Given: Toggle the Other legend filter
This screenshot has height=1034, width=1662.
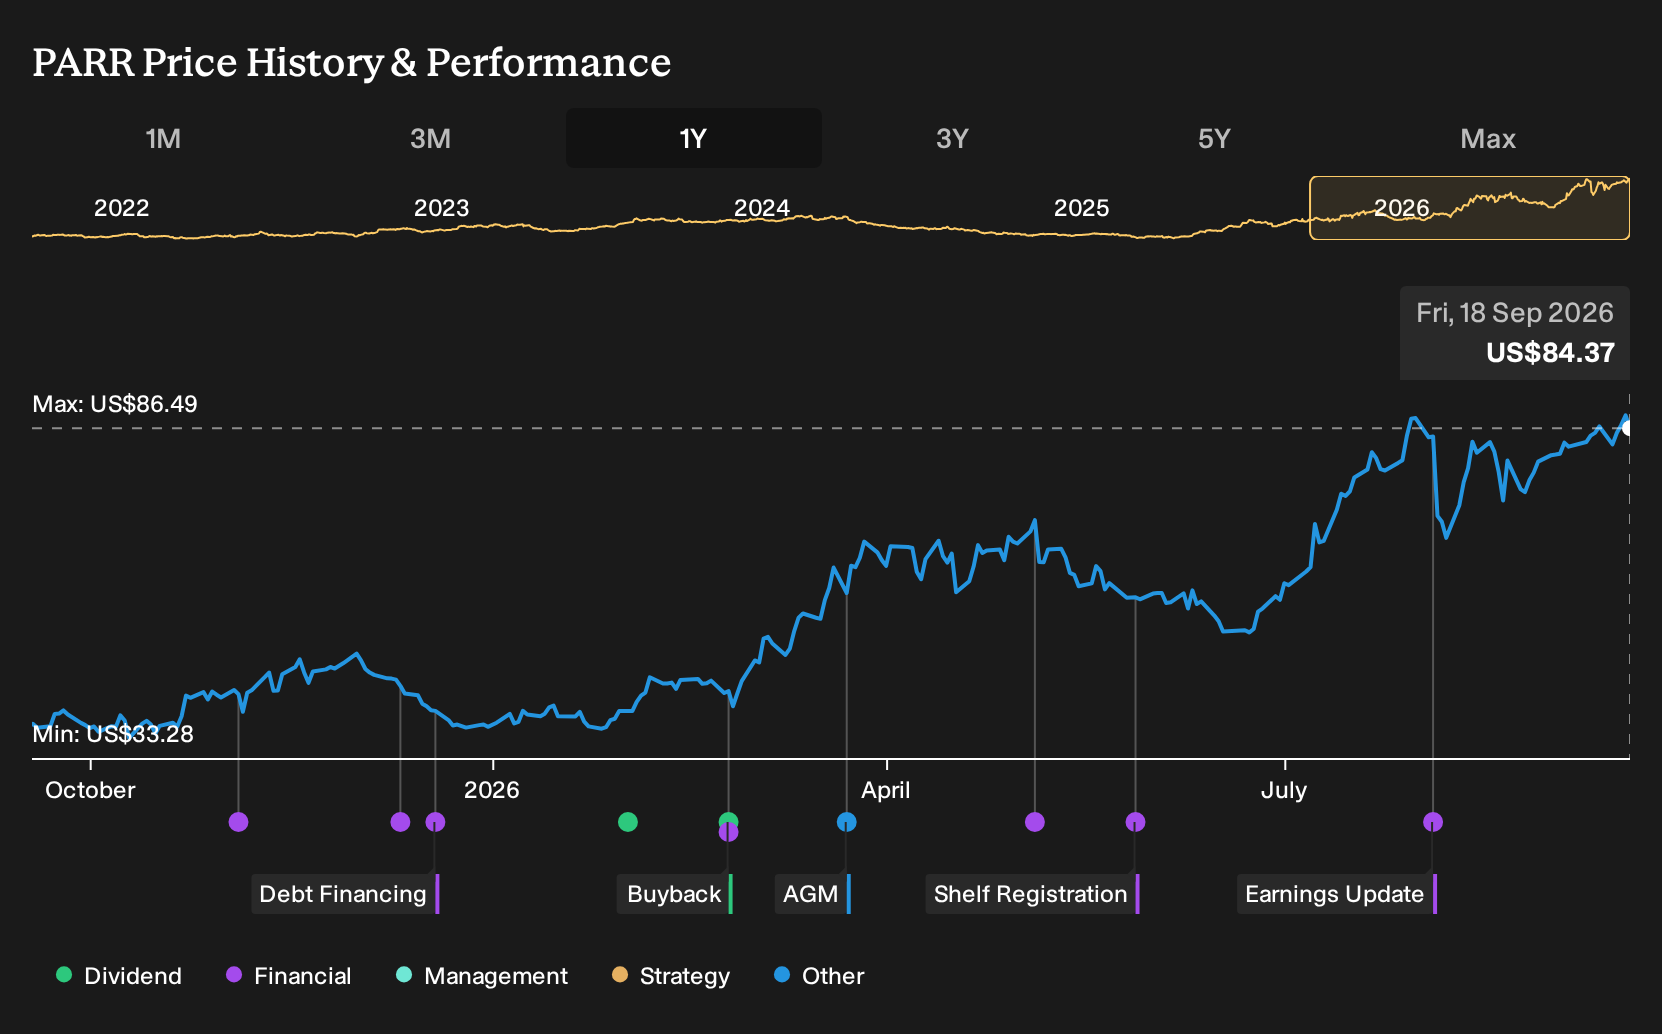Looking at the screenshot, I should click(819, 976).
